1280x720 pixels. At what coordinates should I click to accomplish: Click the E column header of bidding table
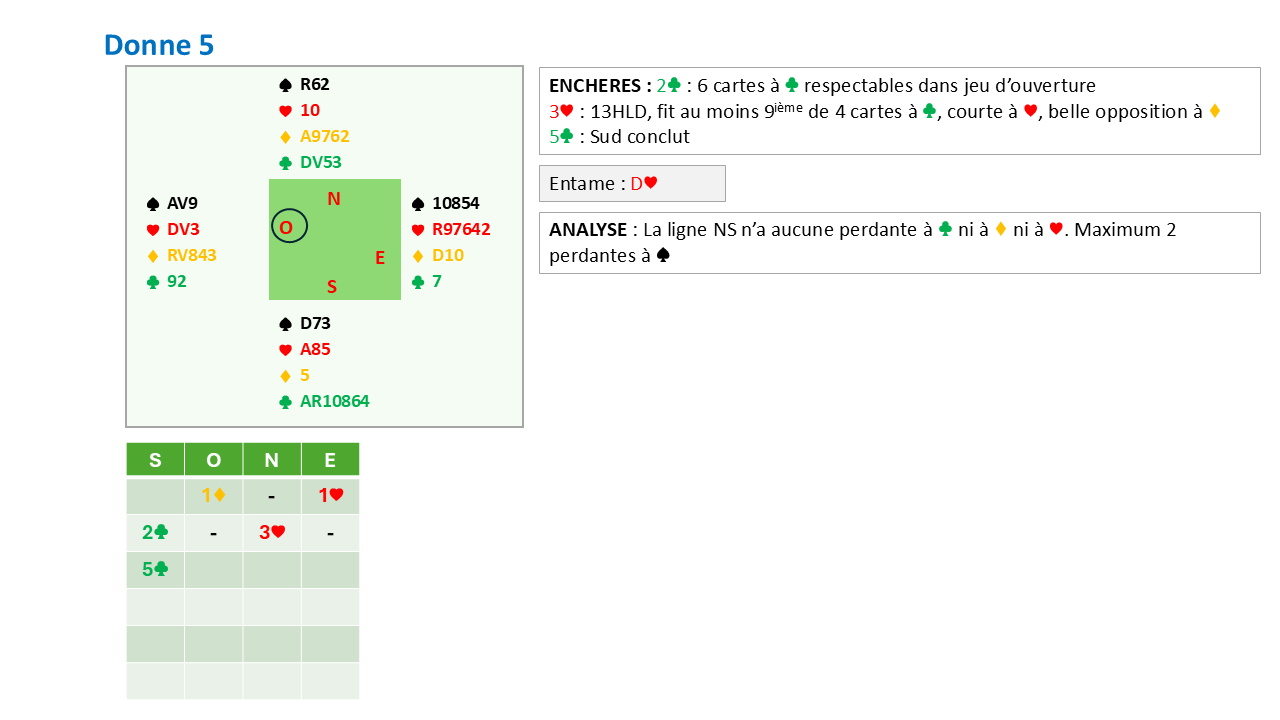tap(330, 460)
